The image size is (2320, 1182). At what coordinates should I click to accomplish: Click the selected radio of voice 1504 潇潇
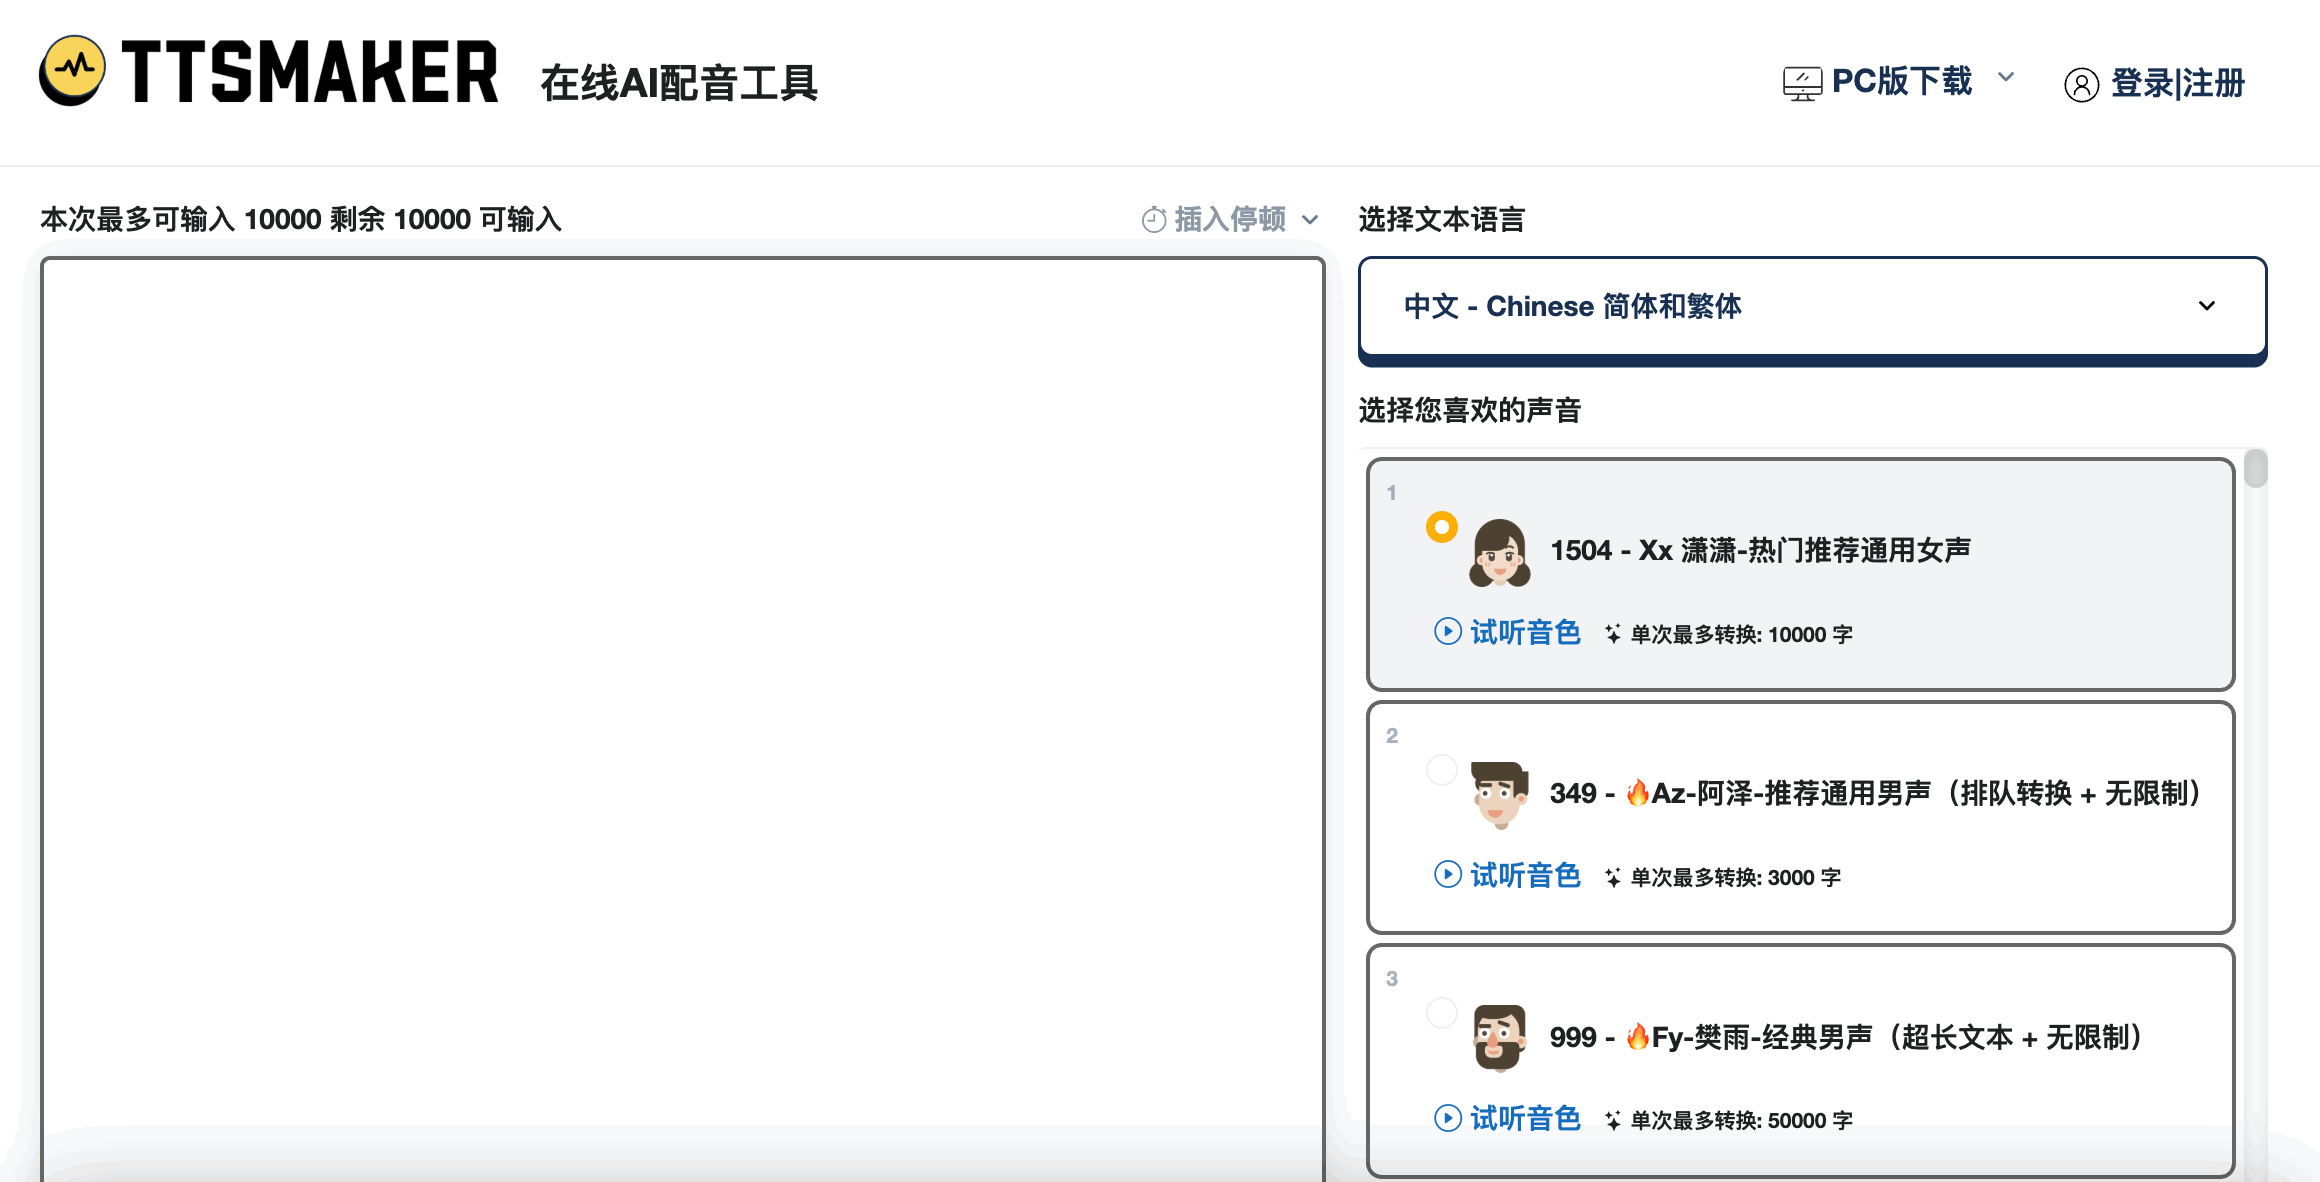click(1441, 526)
